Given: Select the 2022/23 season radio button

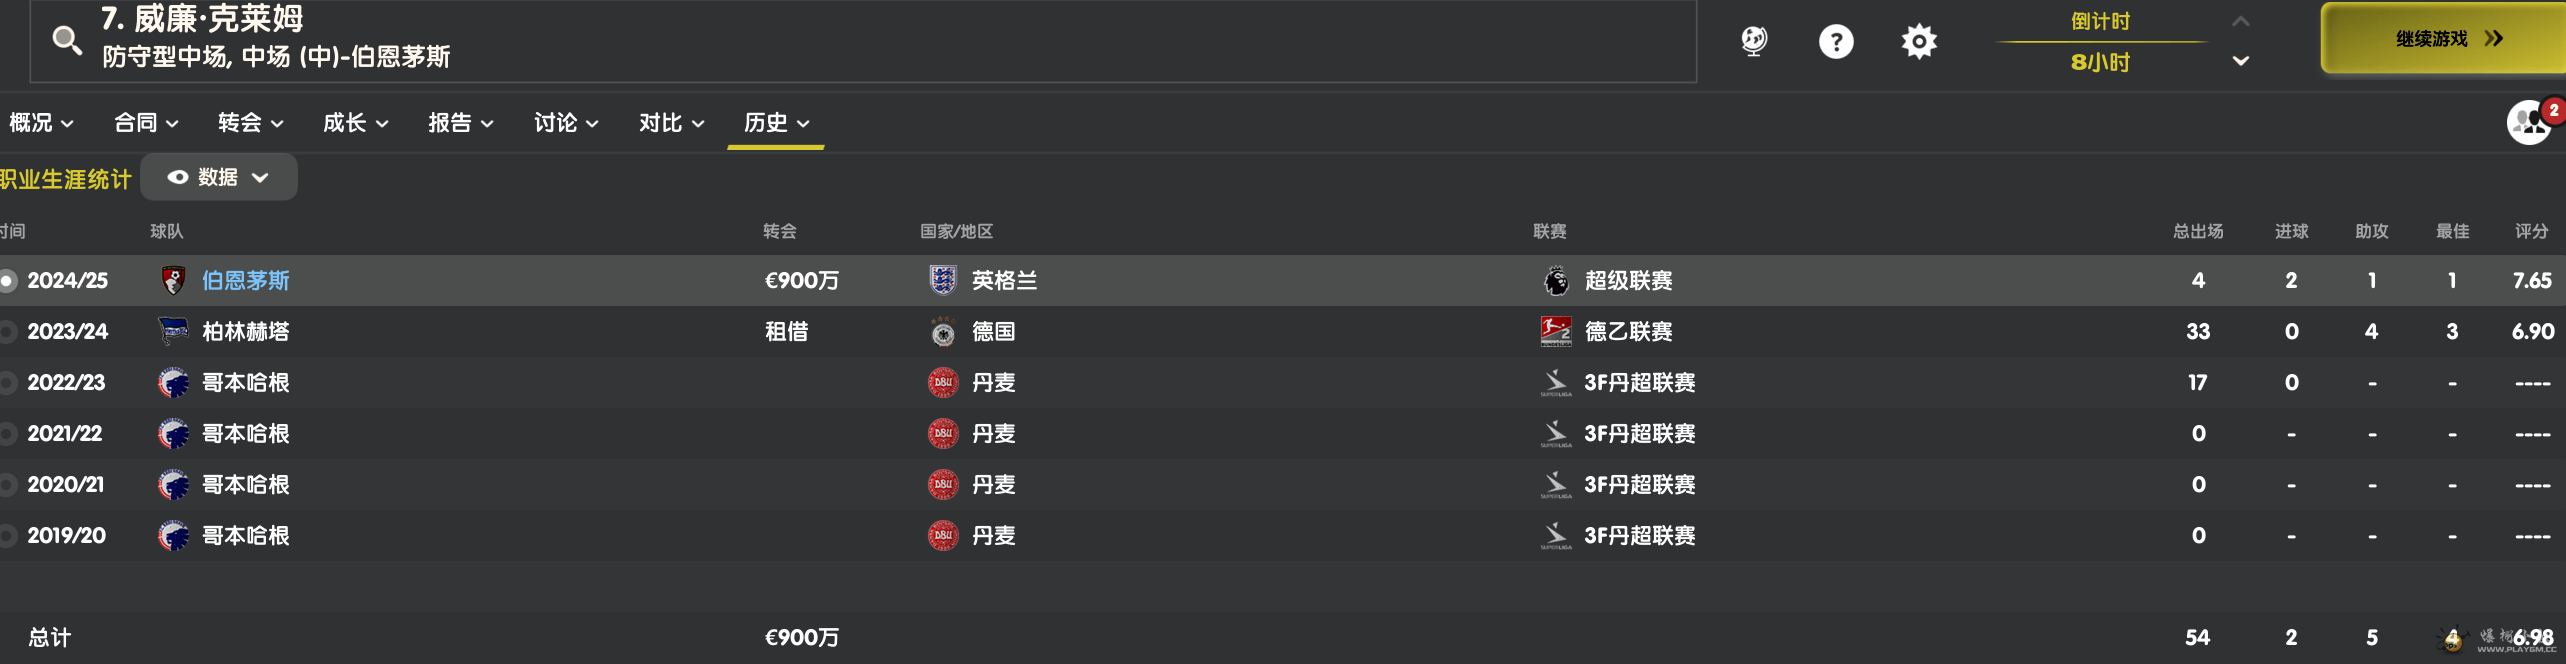Looking at the screenshot, I should [7, 383].
